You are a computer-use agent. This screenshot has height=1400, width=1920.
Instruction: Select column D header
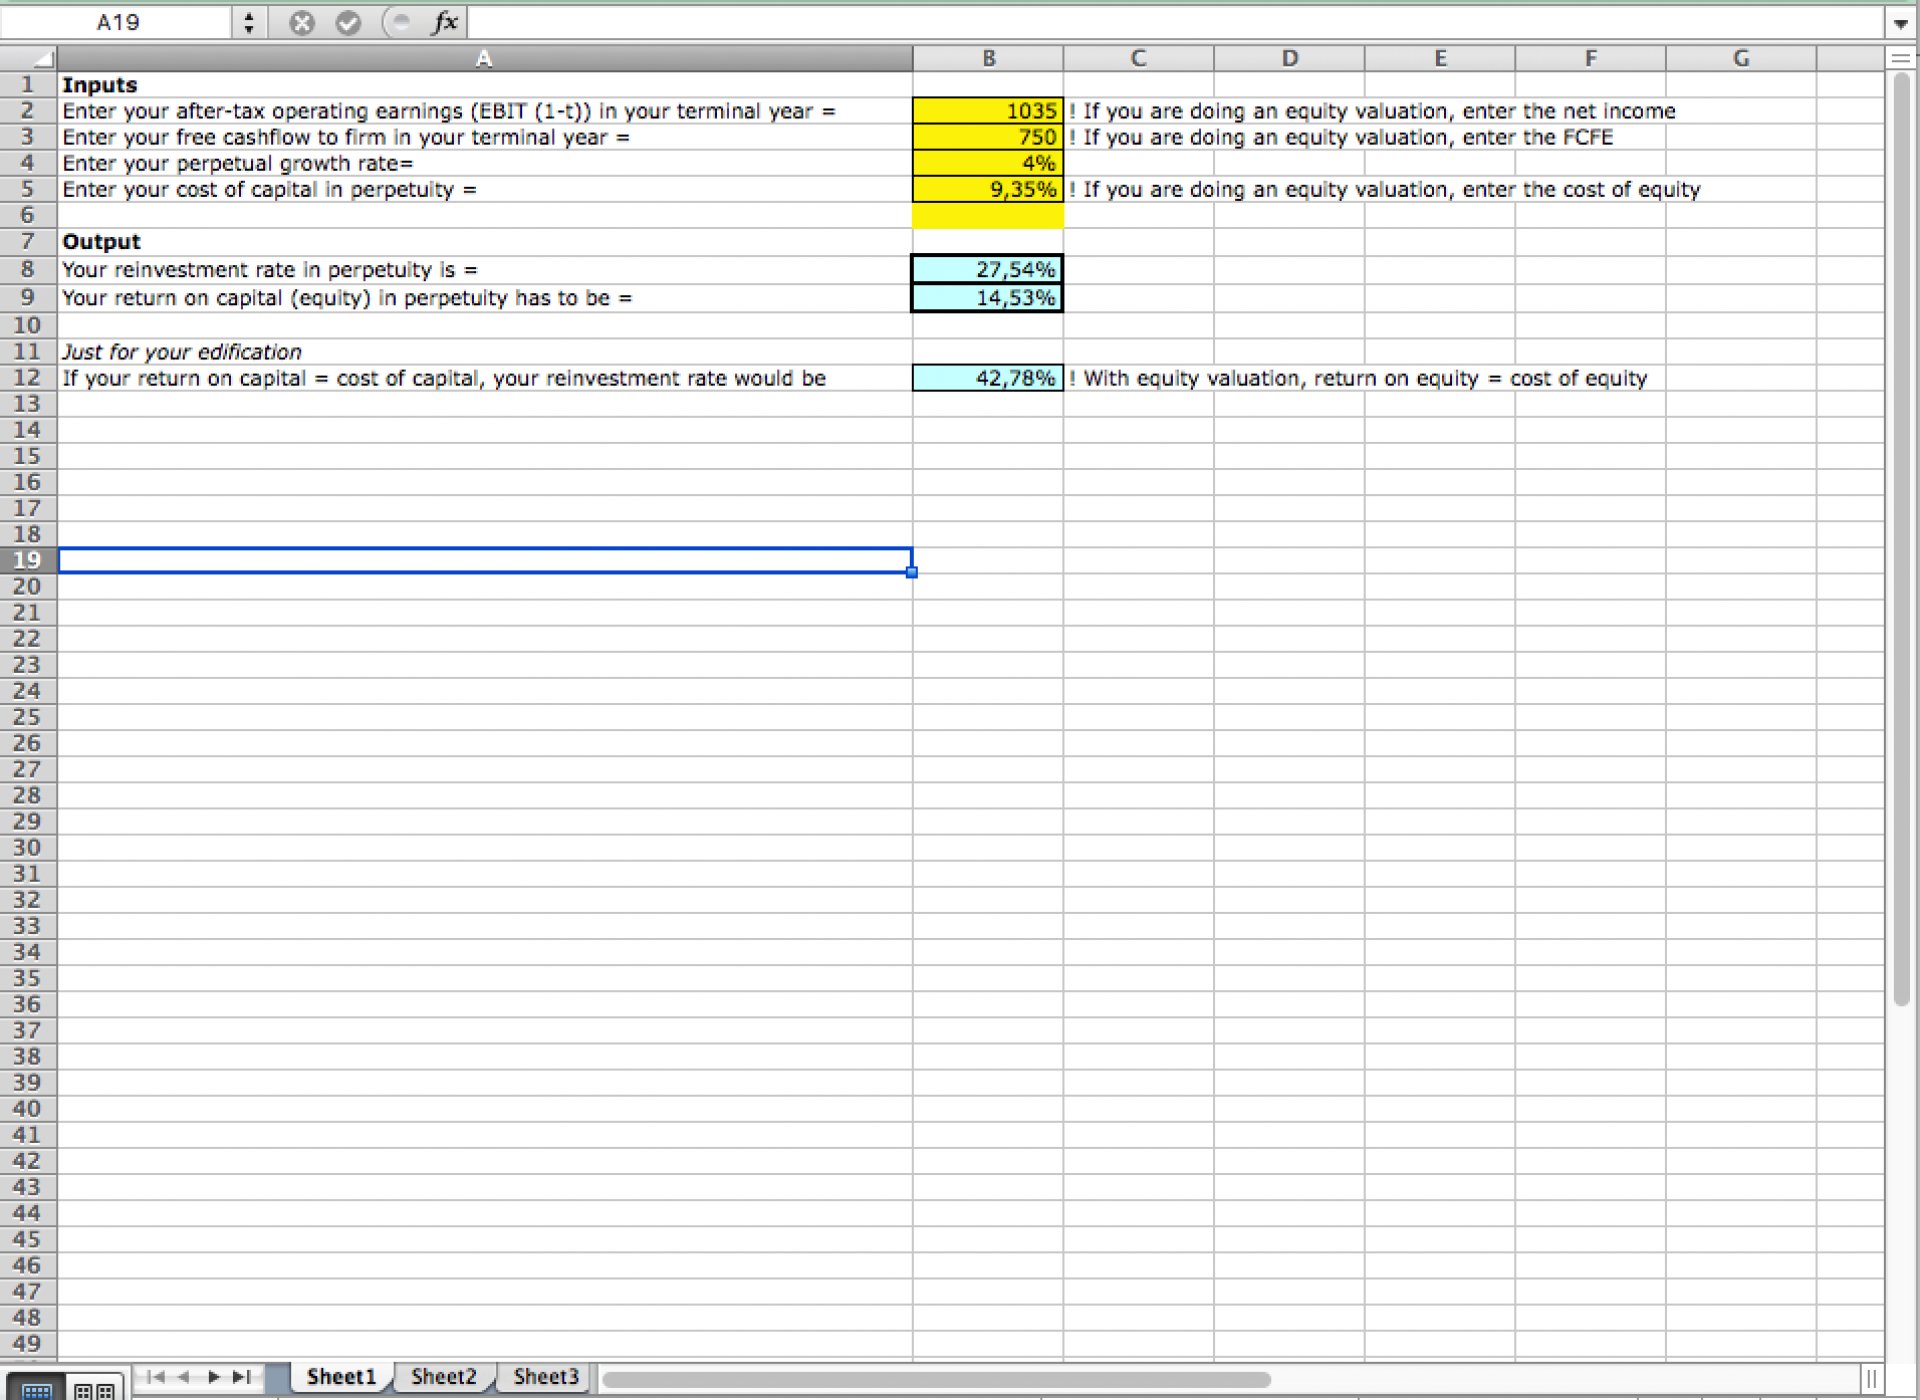[x=1290, y=58]
